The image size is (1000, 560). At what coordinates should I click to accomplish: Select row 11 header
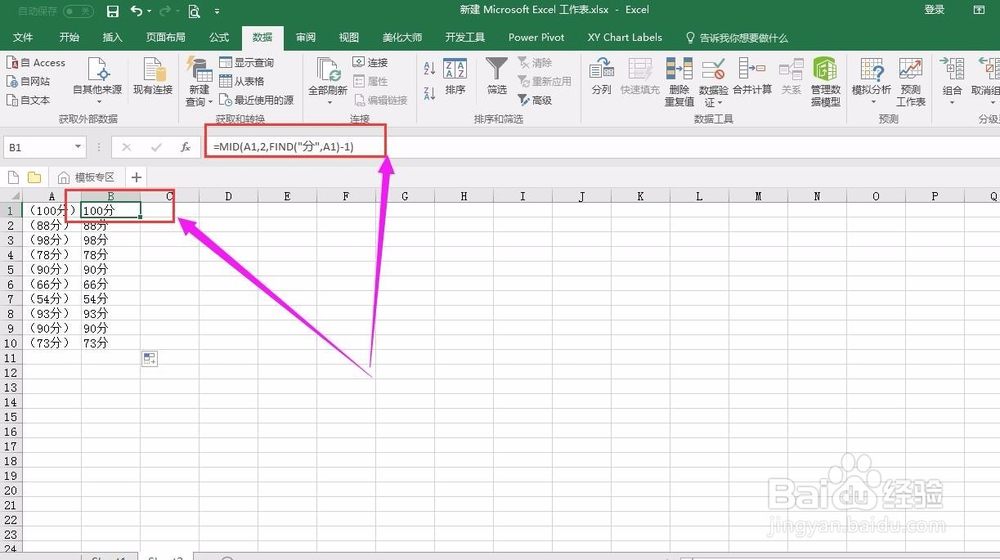coord(10,358)
